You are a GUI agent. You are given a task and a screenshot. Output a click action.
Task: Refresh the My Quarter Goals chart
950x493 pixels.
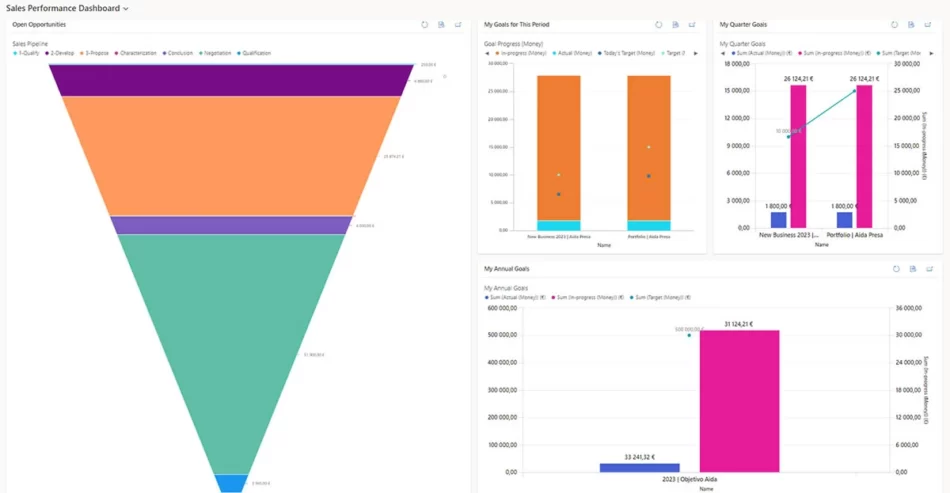point(896,25)
